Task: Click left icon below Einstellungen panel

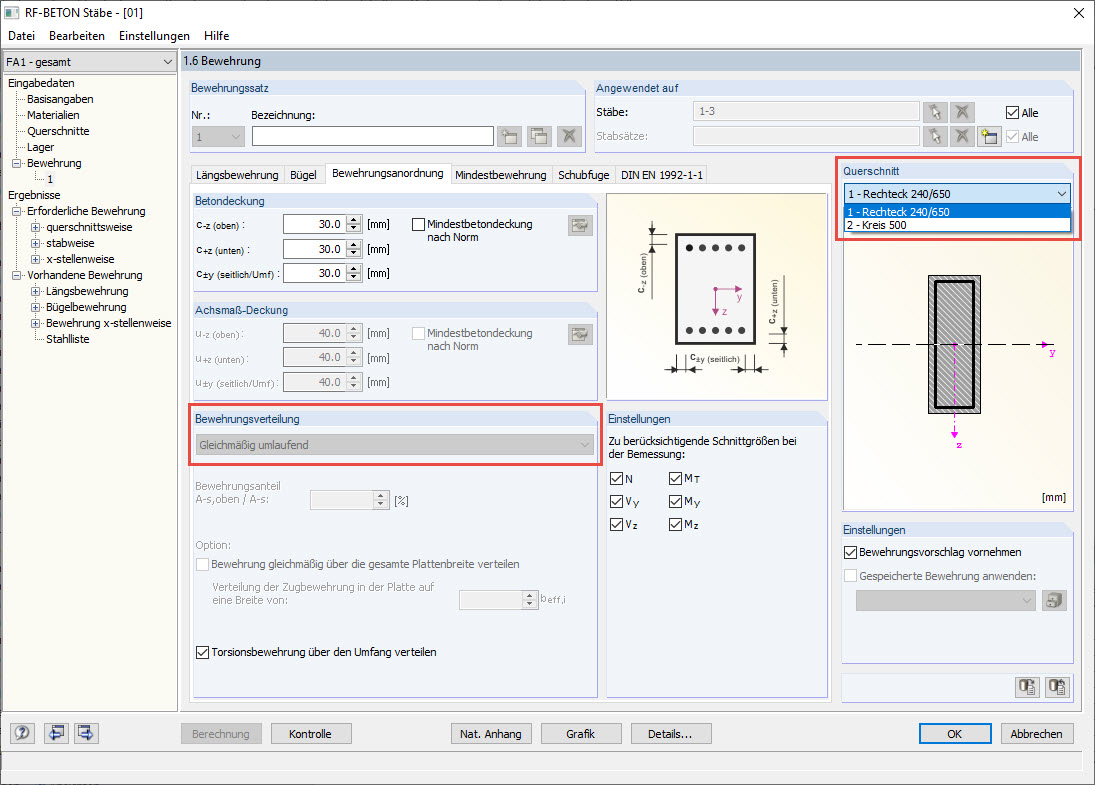Action: pyautogui.click(x=1027, y=687)
